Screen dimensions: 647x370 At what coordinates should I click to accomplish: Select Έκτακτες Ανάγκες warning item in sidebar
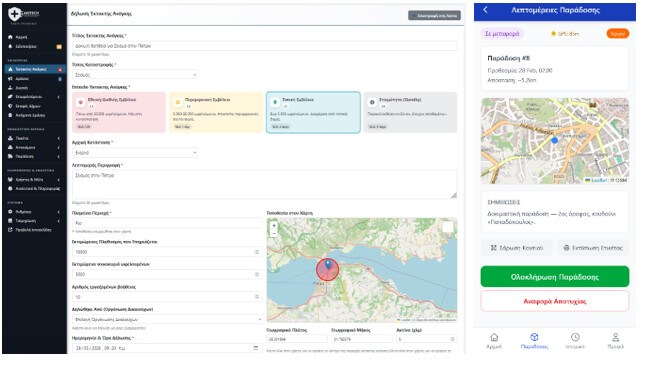click(x=34, y=69)
